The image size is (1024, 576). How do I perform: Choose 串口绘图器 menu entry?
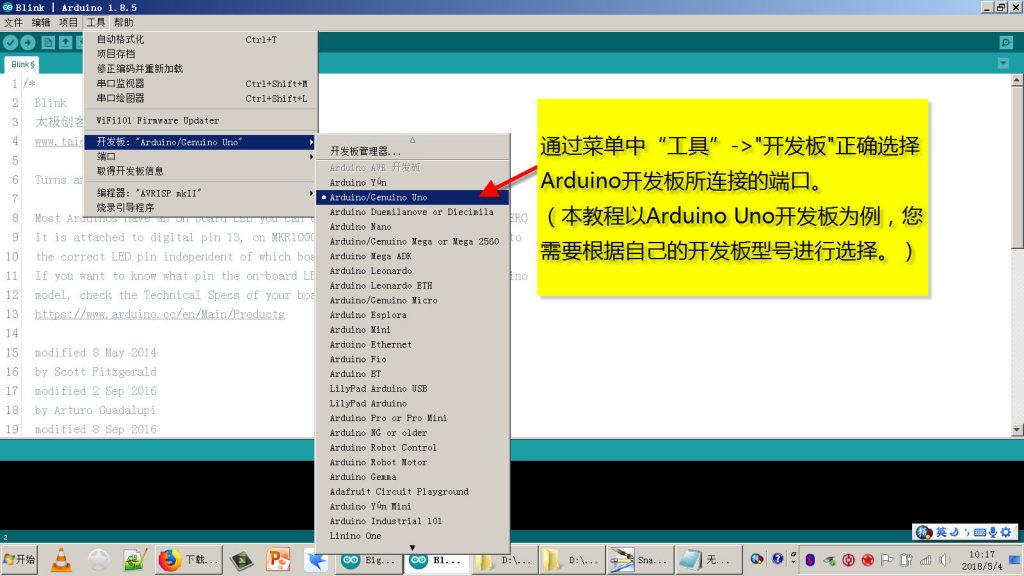pos(200,99)
